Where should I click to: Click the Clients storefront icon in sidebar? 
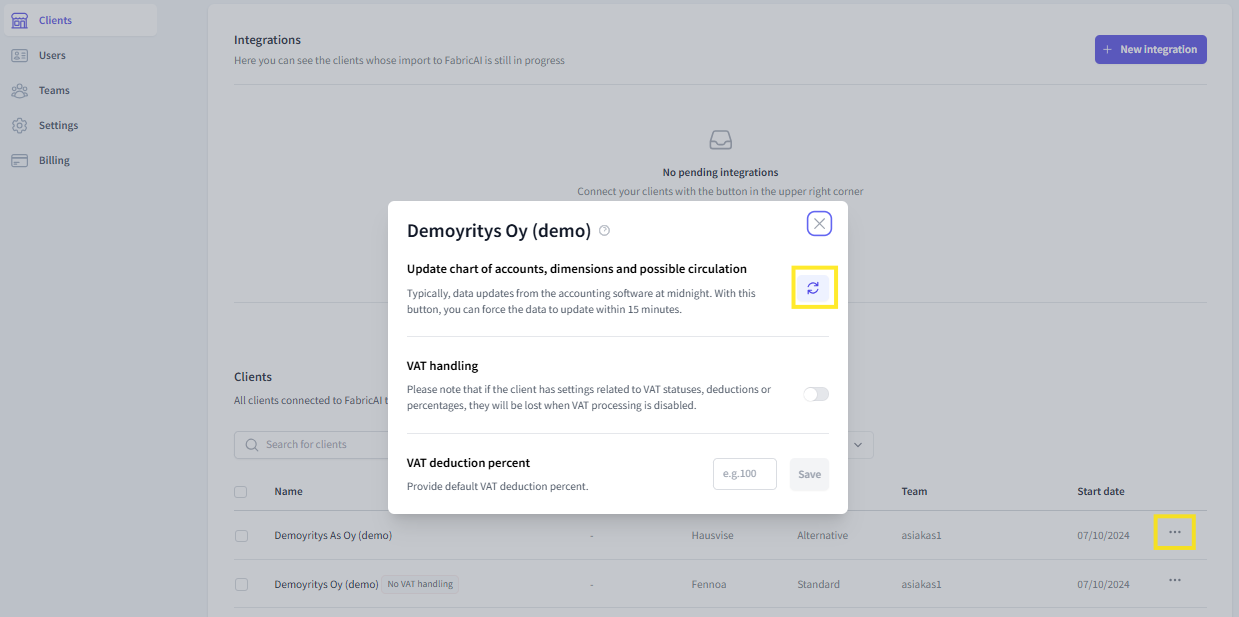[19, 20]
